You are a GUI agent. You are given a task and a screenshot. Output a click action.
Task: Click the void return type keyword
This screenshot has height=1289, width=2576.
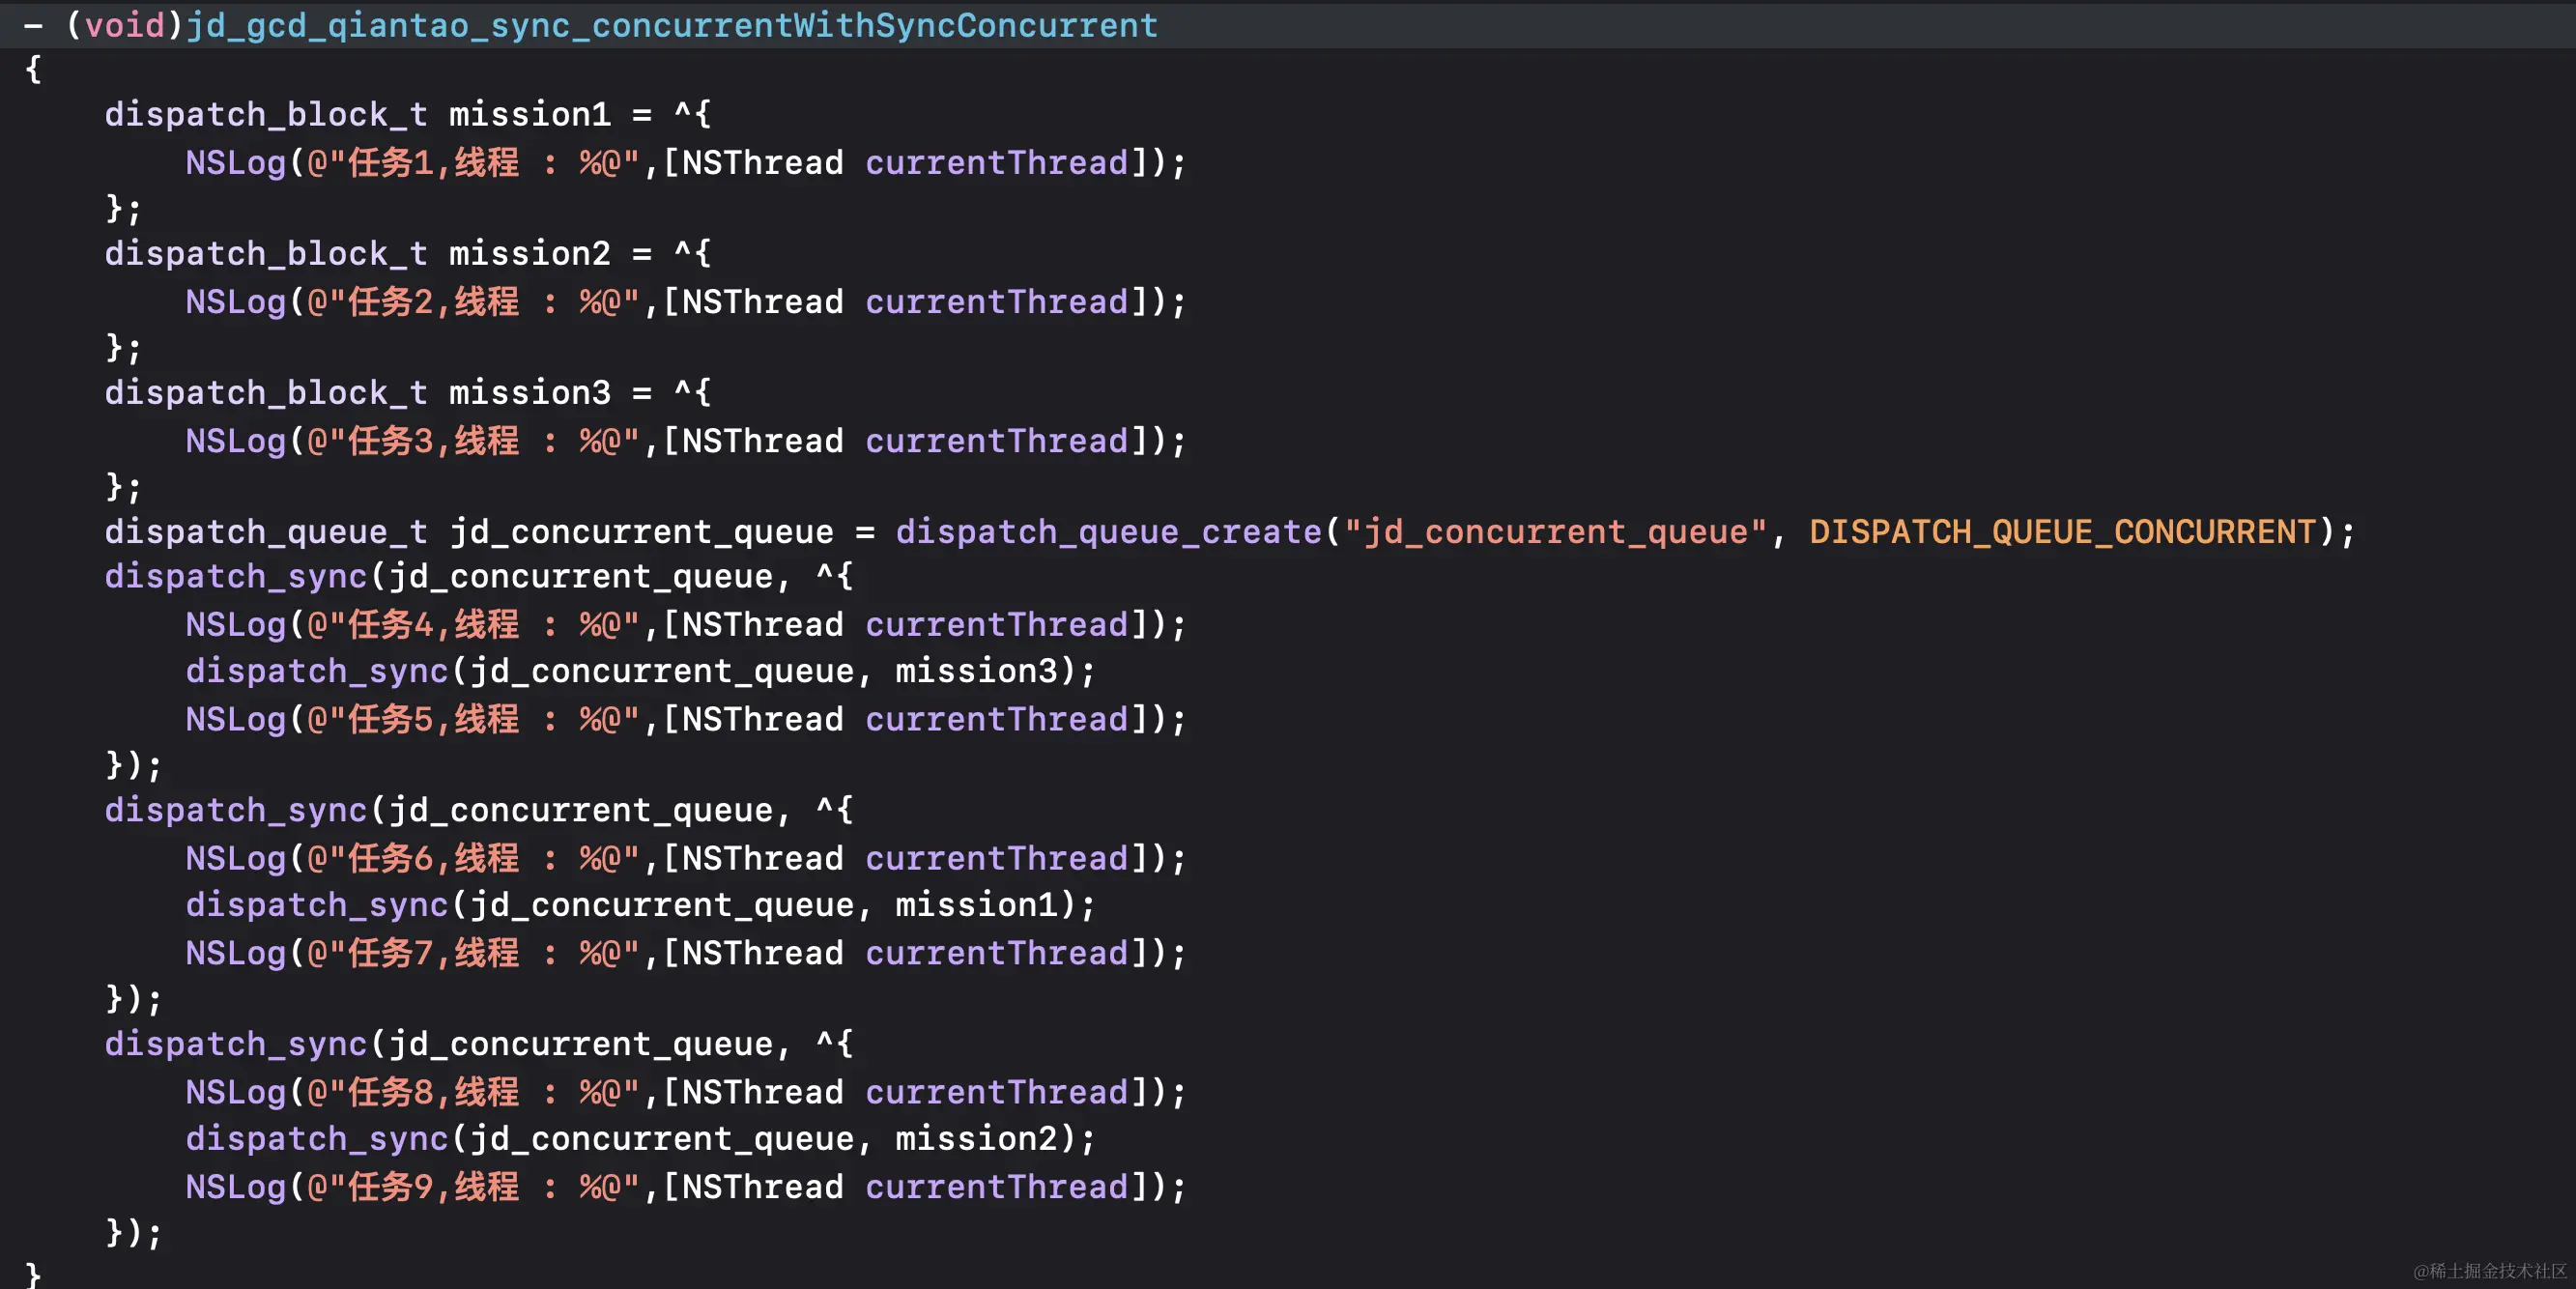pos(124,25)
